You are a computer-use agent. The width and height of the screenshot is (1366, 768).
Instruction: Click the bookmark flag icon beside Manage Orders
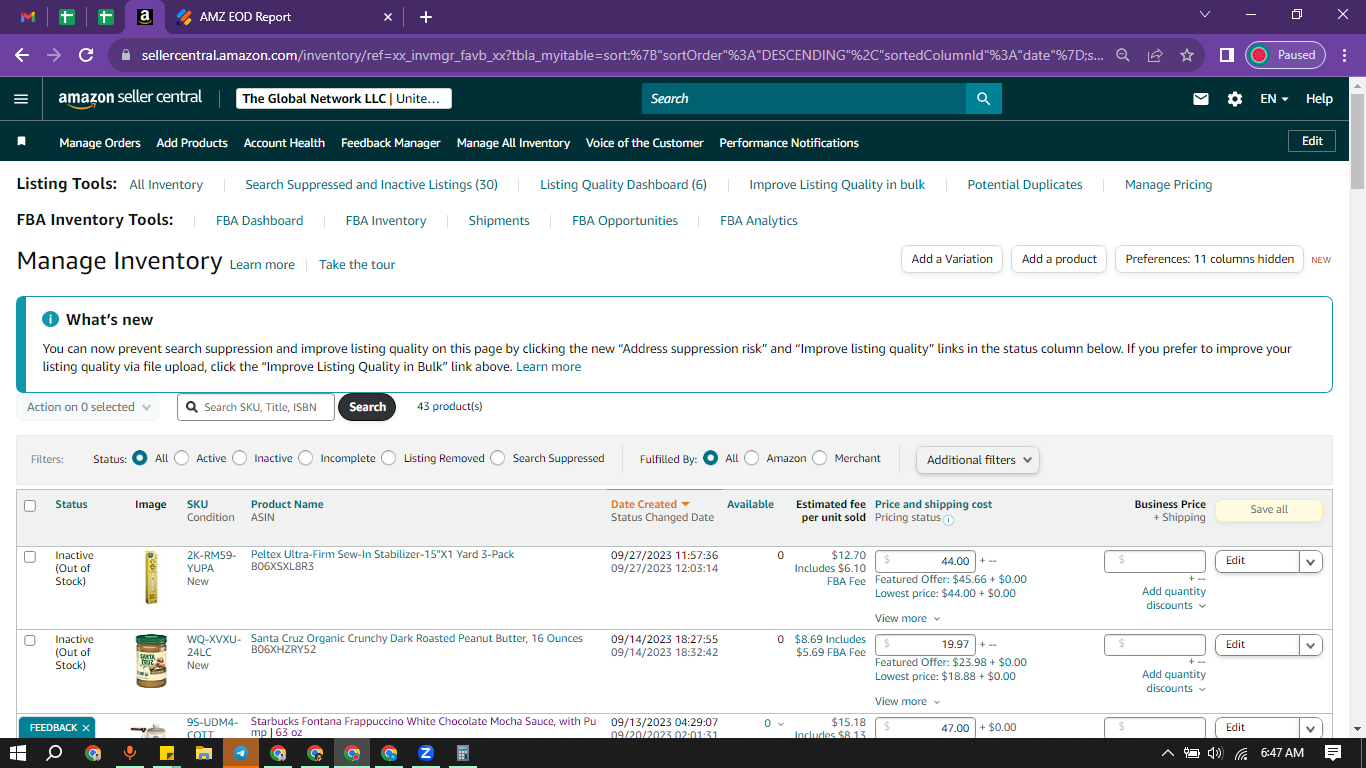21,142
